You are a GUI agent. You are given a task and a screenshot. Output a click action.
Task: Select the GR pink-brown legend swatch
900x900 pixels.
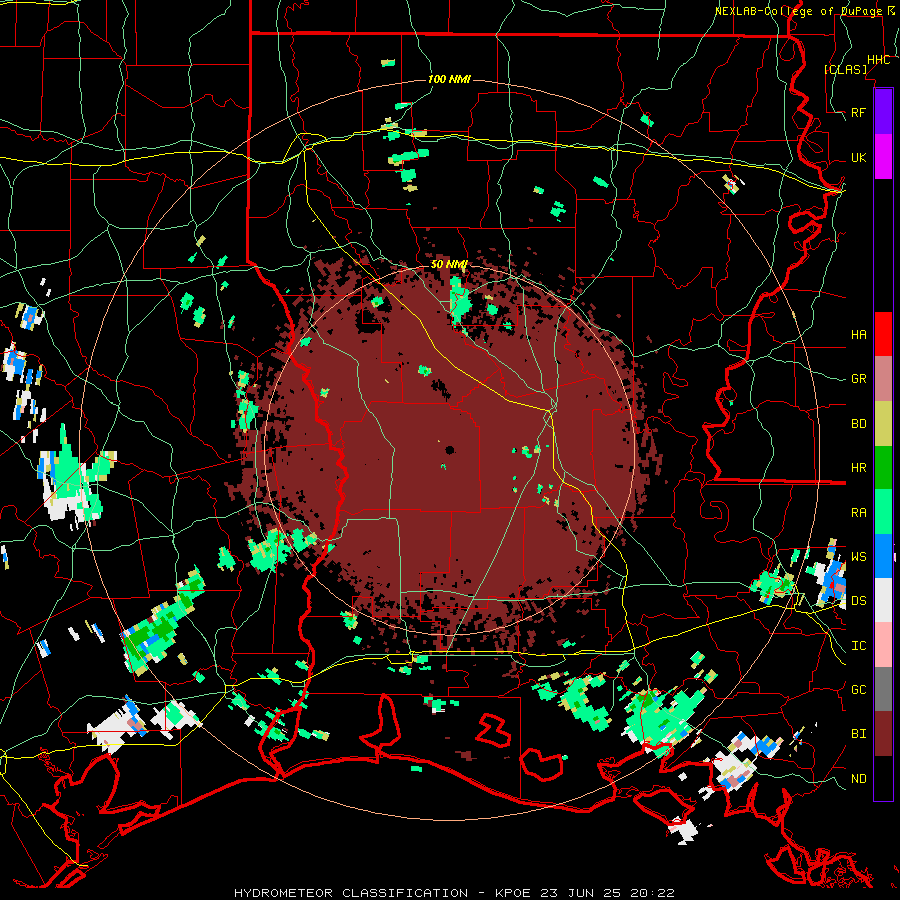click(x=883, y=379)
